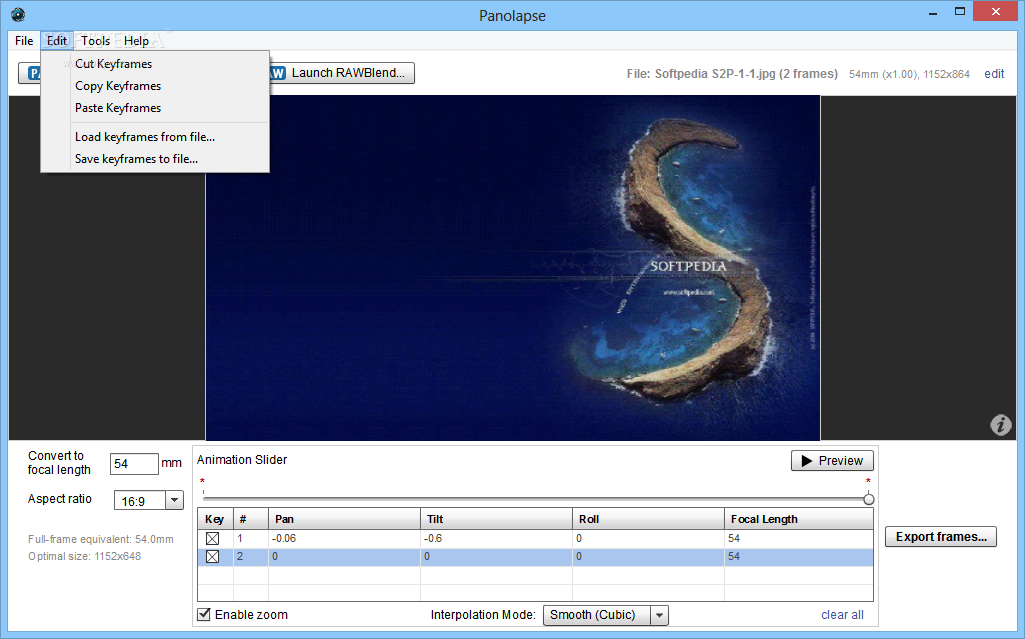Close the Panolapse window

tap(996, 12)
